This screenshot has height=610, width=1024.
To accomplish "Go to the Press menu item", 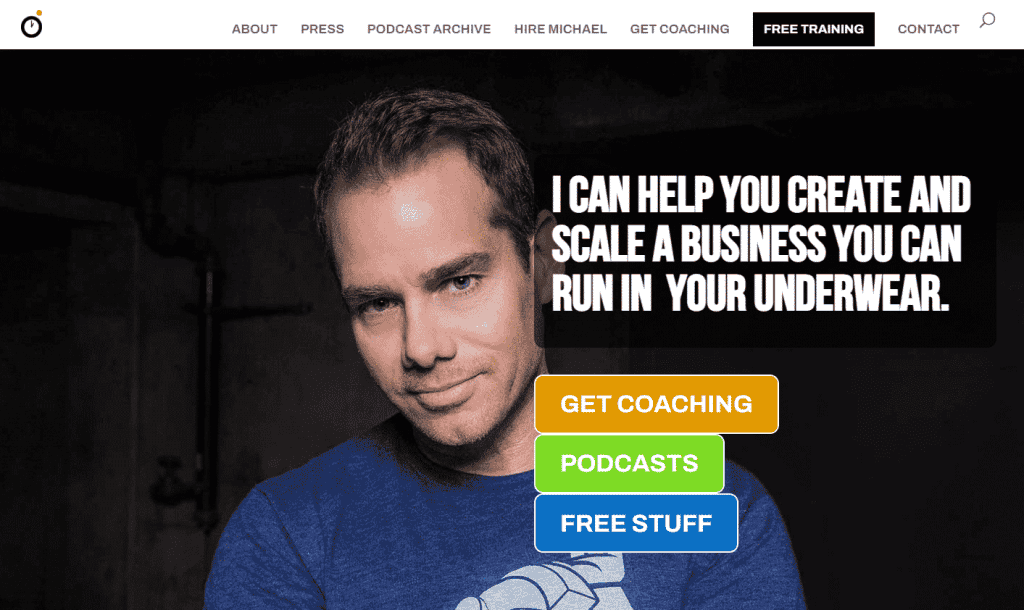I will coord(323,29).
